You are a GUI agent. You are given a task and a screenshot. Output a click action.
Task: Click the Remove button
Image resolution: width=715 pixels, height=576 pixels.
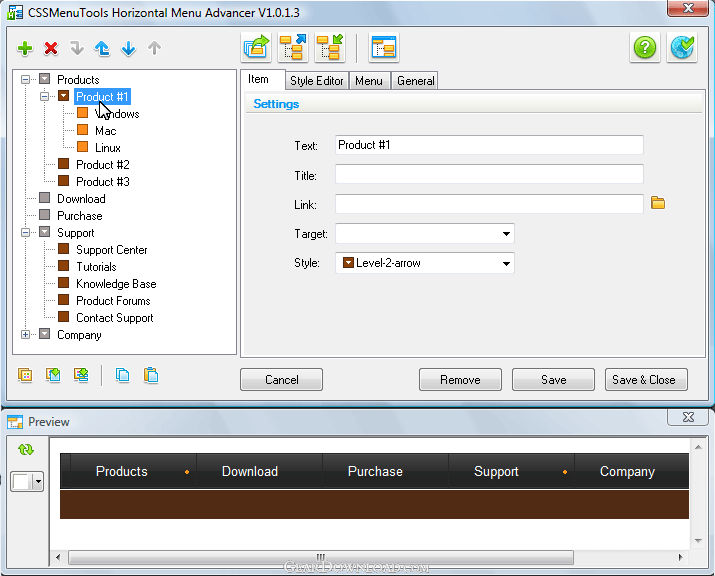tap(460, 379)
